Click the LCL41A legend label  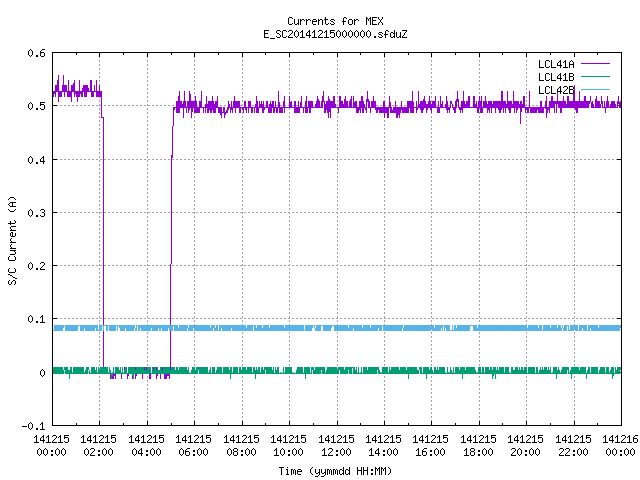click(556, 64)
